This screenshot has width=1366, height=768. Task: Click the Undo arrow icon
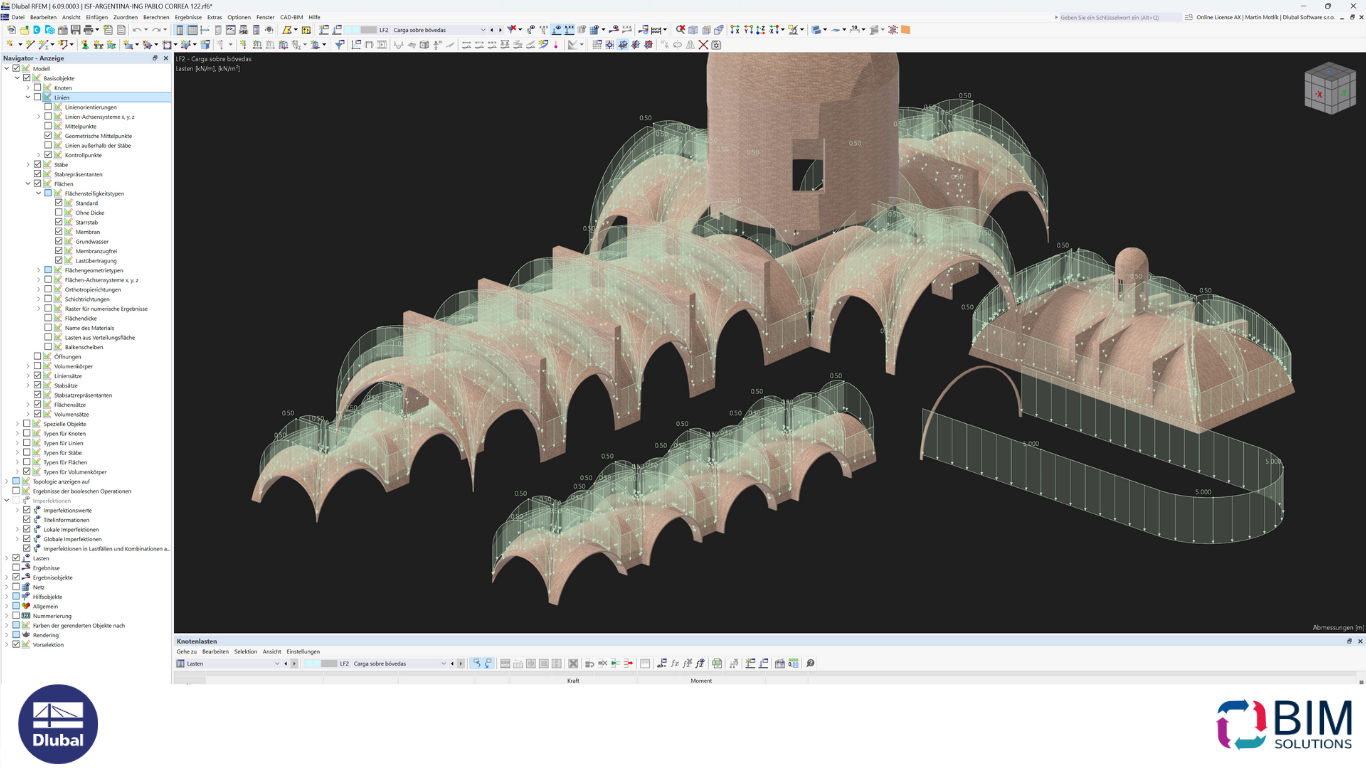tap(136, 30)
